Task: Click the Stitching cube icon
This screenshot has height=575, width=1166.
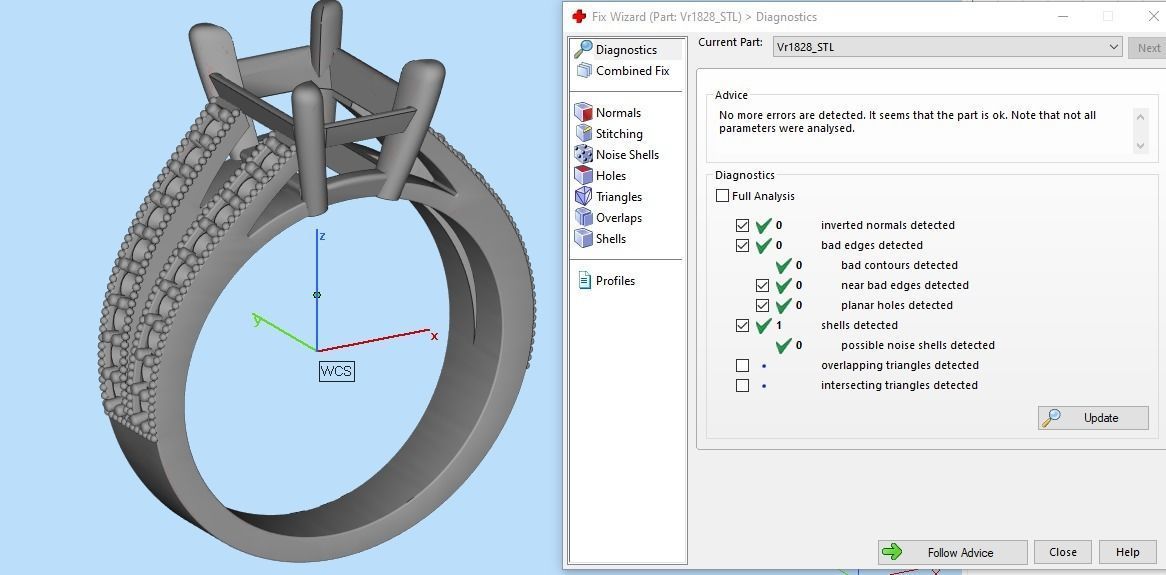Action: [584, 134]
